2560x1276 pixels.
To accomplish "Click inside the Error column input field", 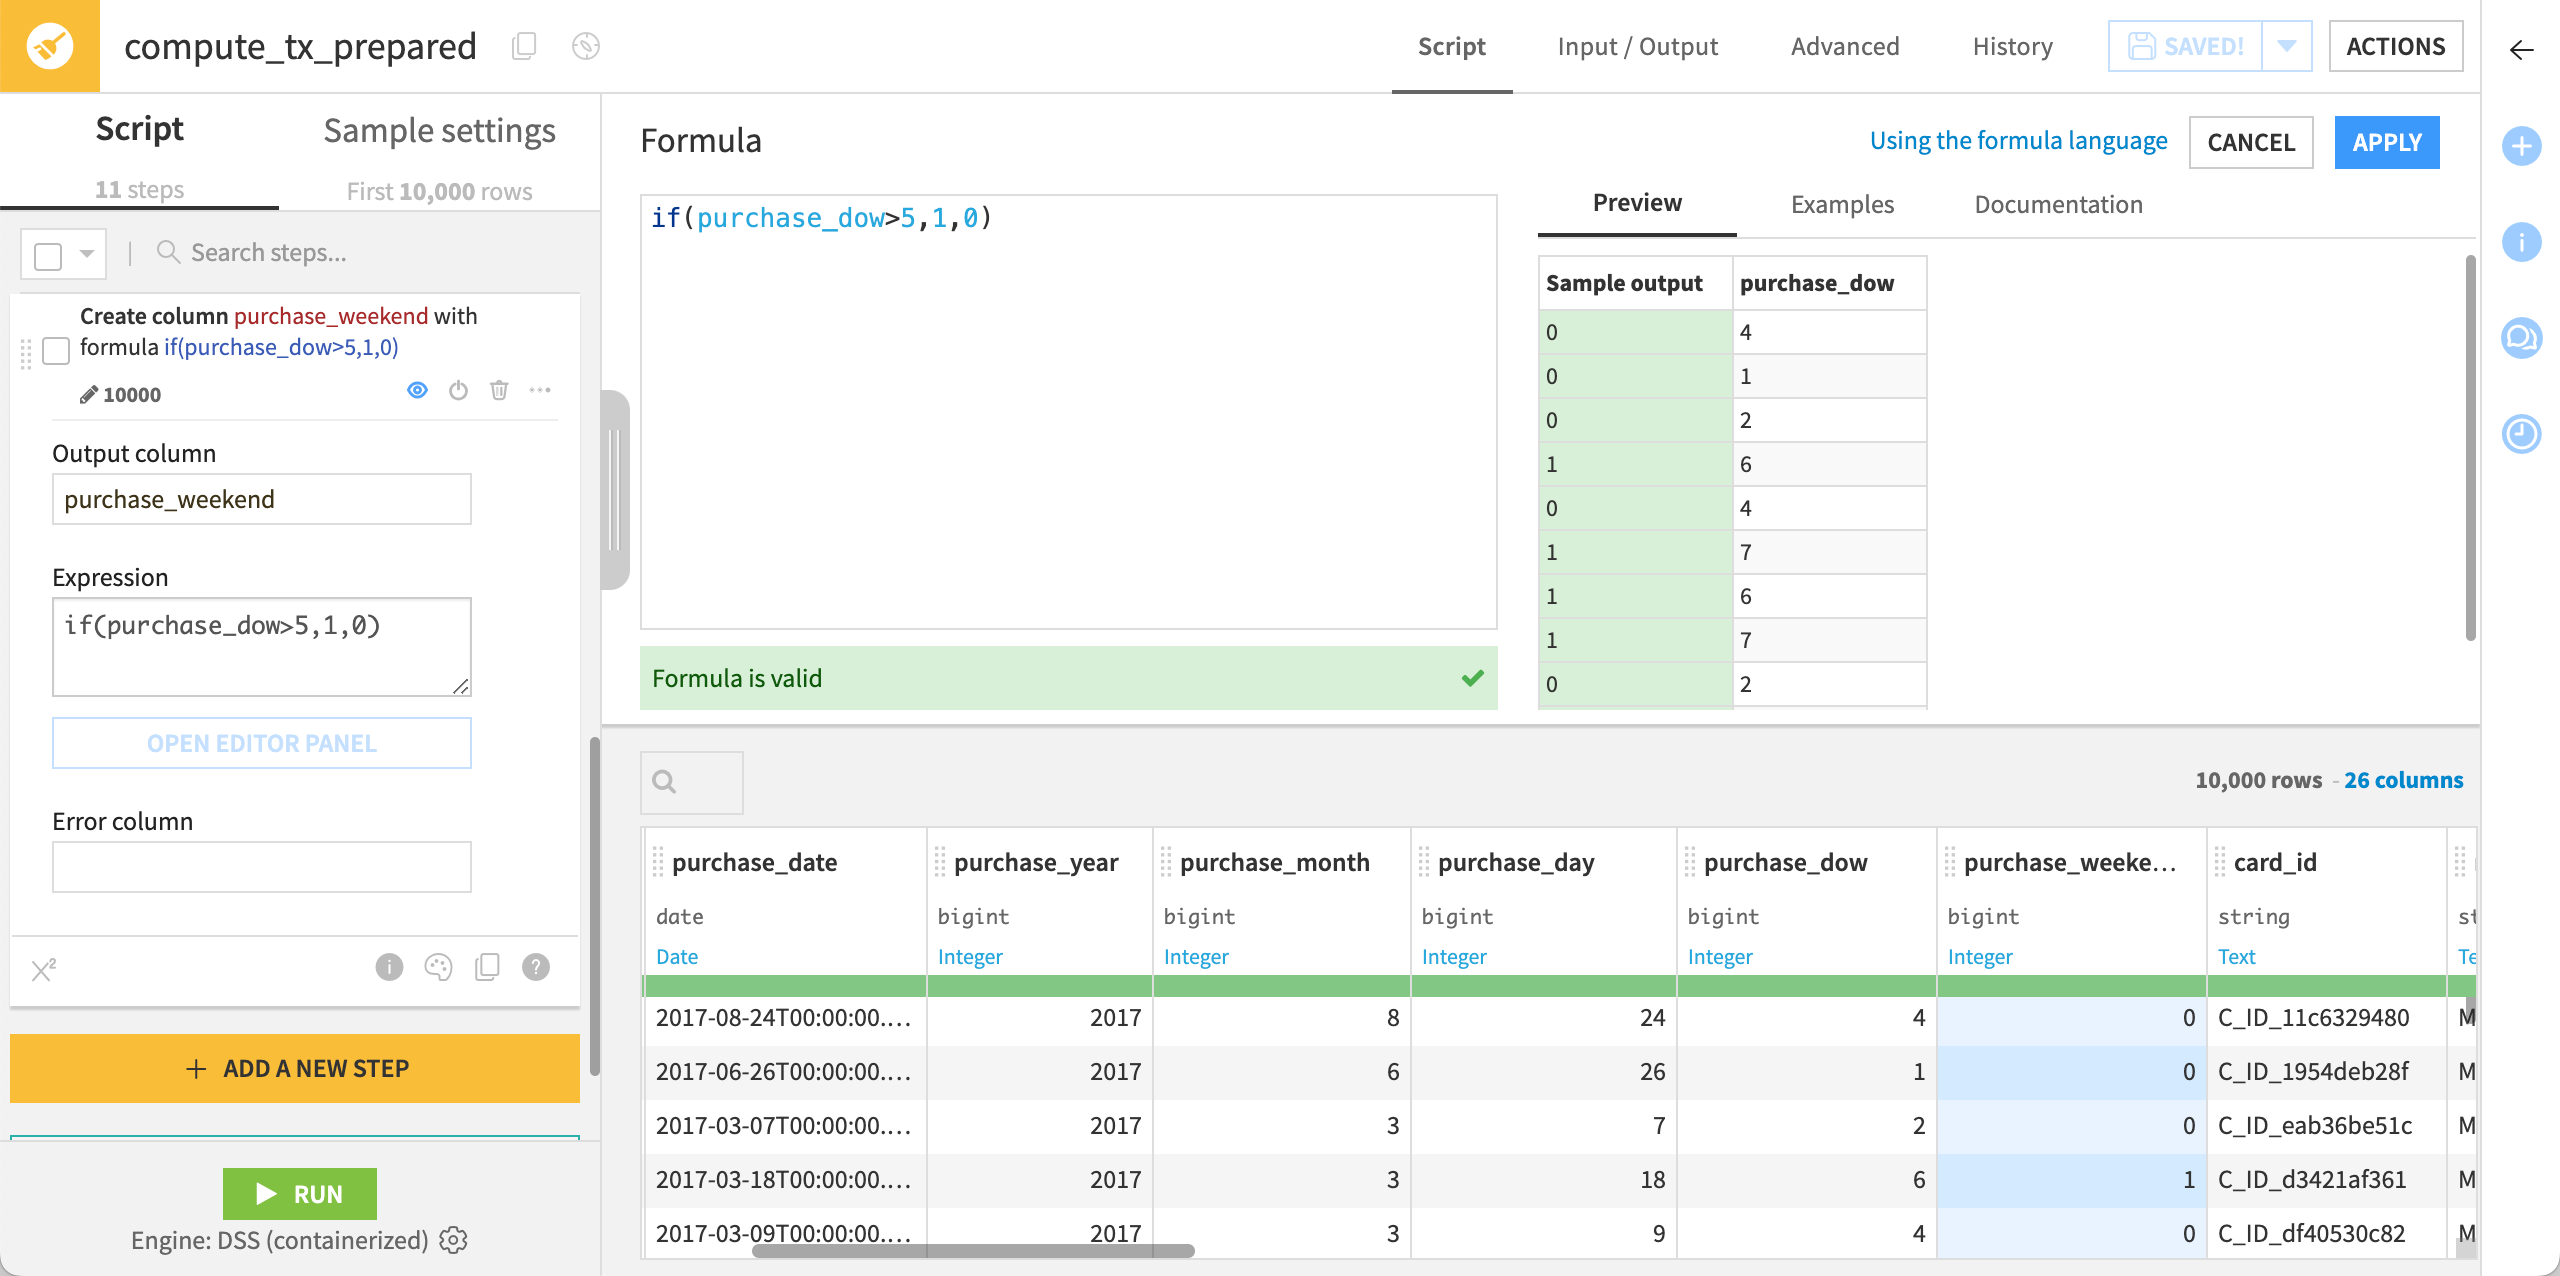I will pyautogui.click(x=260, y=866).
